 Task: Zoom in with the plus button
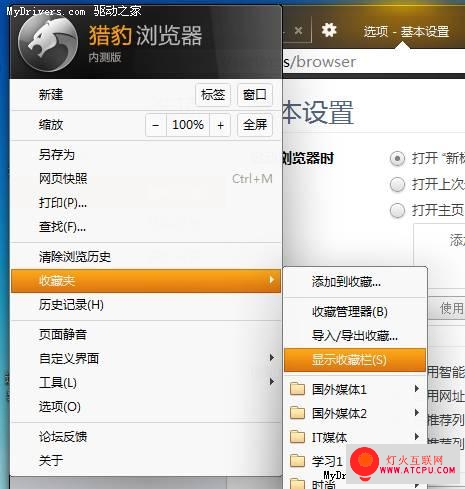pyautogui.click(x=220, y=125)
